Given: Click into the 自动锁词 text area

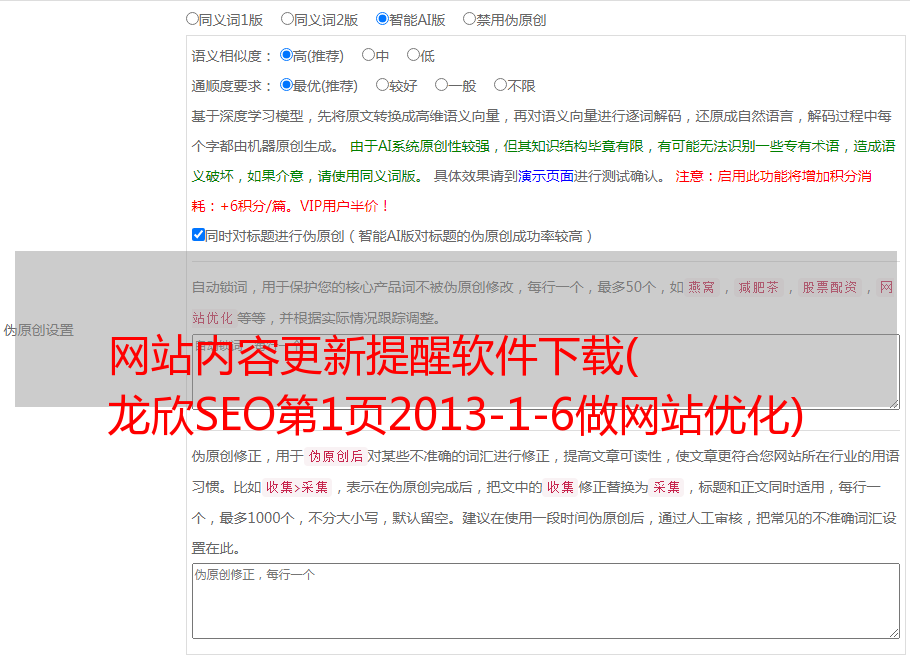Looking at the screenshot, I should pos(546,372).
